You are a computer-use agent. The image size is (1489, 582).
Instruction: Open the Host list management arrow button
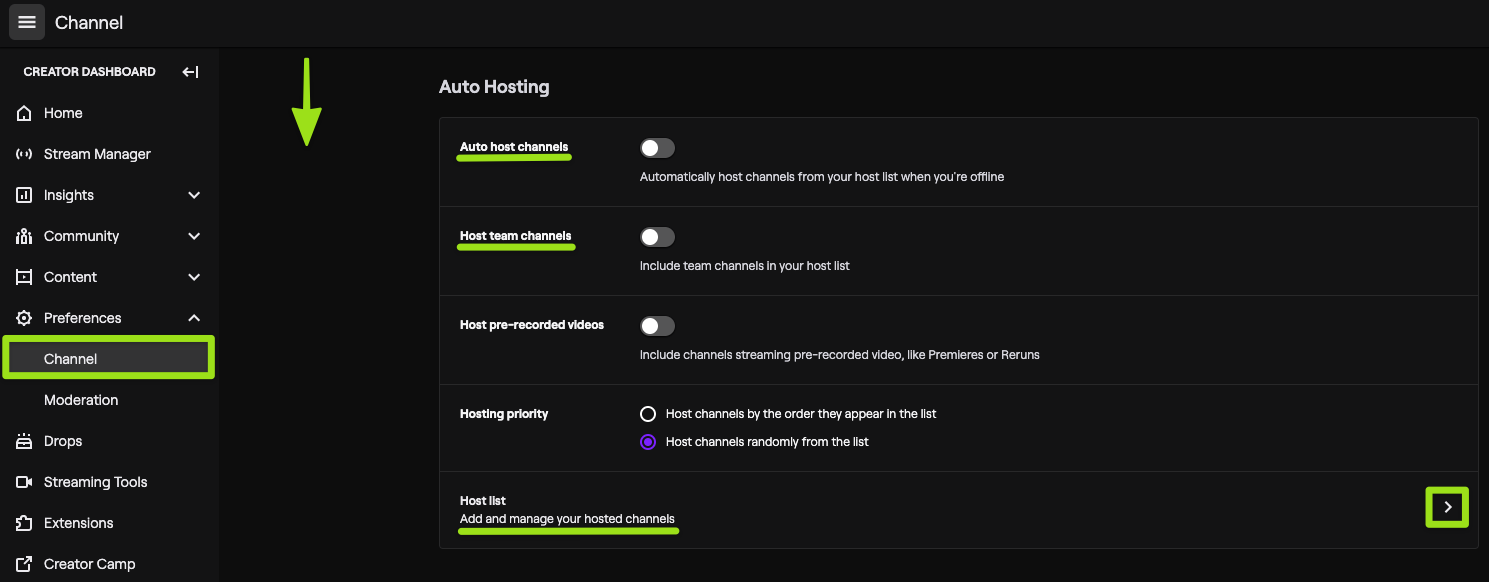click(1447, 507)
